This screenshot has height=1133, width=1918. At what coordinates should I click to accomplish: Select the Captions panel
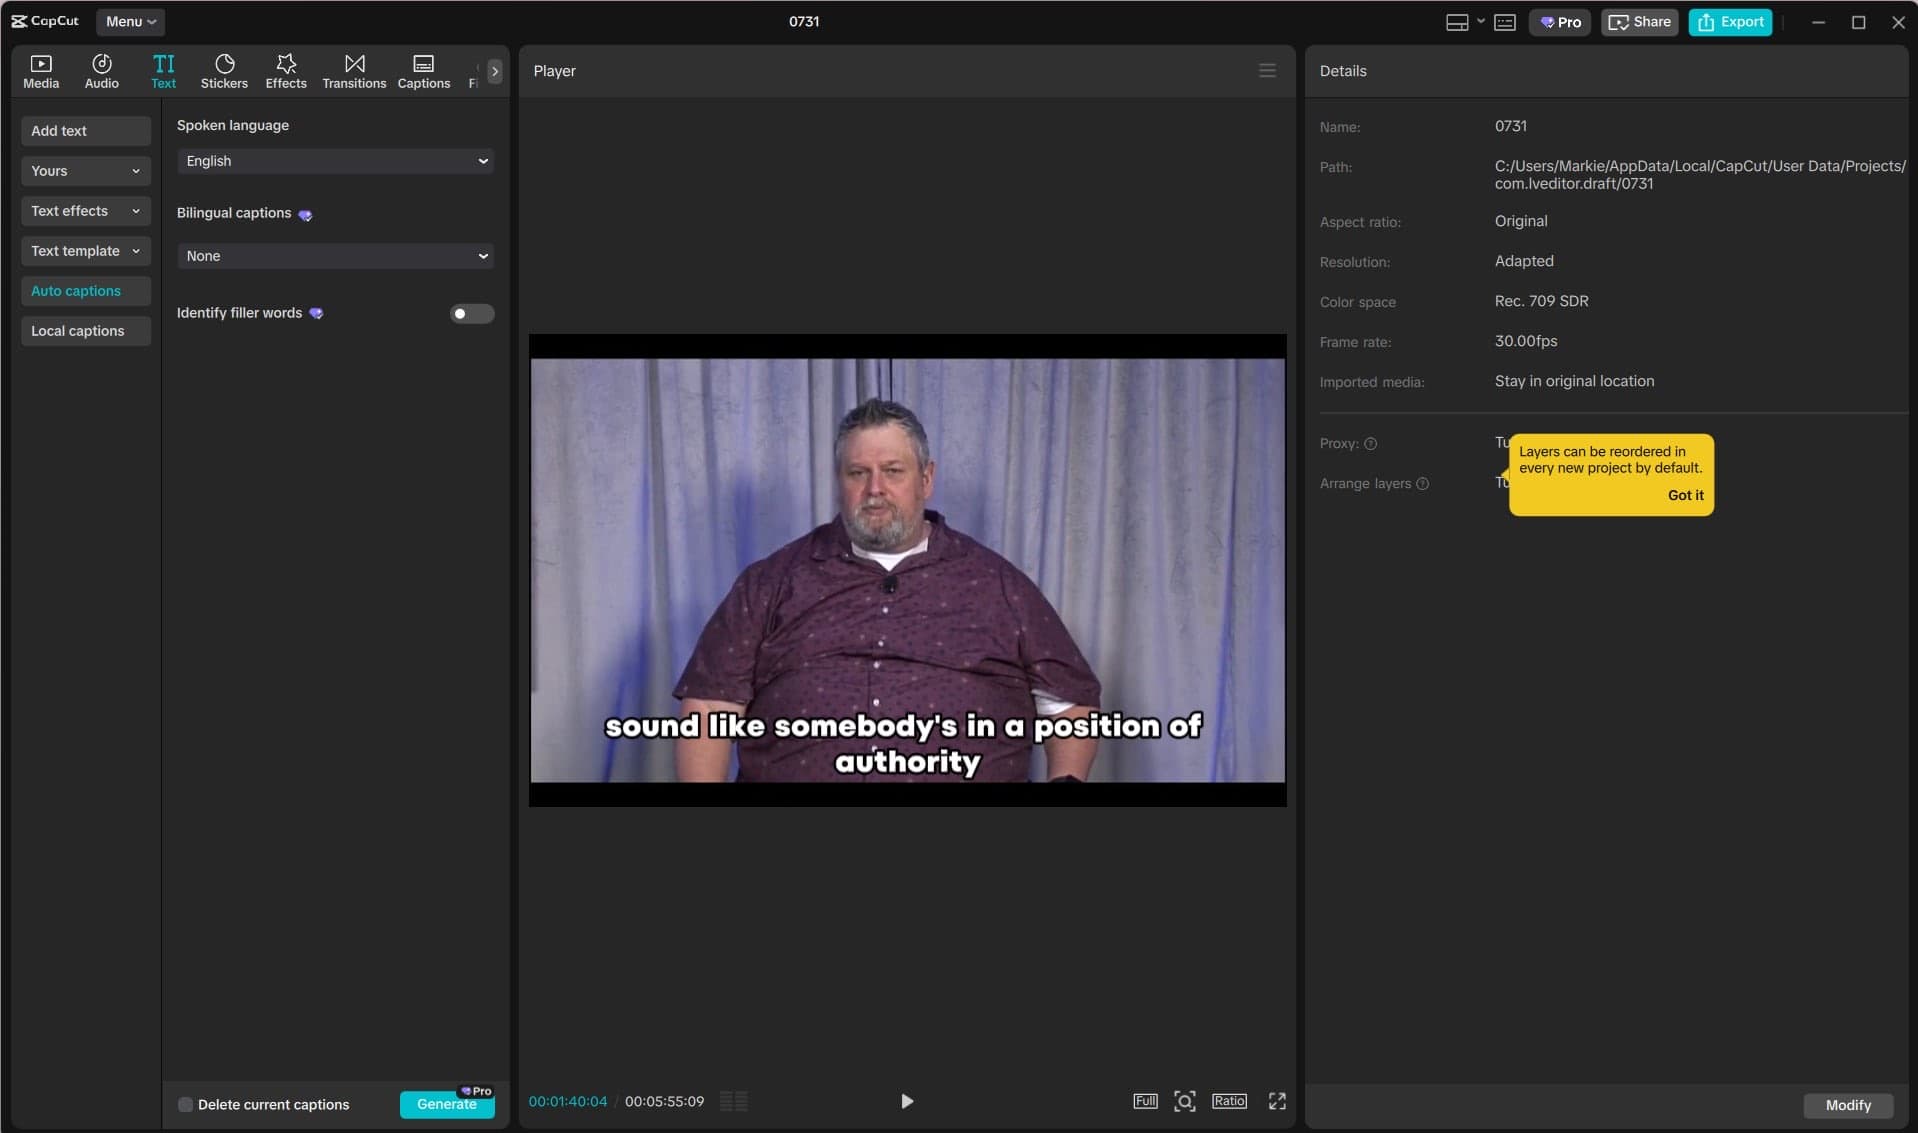click(423, 70)
